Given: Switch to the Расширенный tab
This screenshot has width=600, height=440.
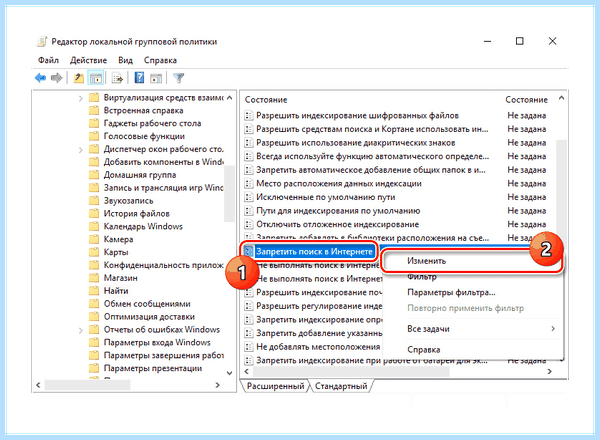Looking at the screenshot, I should coord(275,386).
